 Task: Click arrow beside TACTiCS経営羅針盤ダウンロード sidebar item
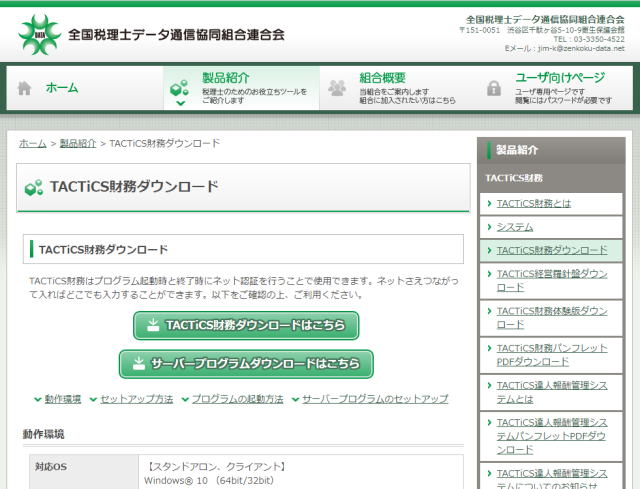[x=489, y=273]
